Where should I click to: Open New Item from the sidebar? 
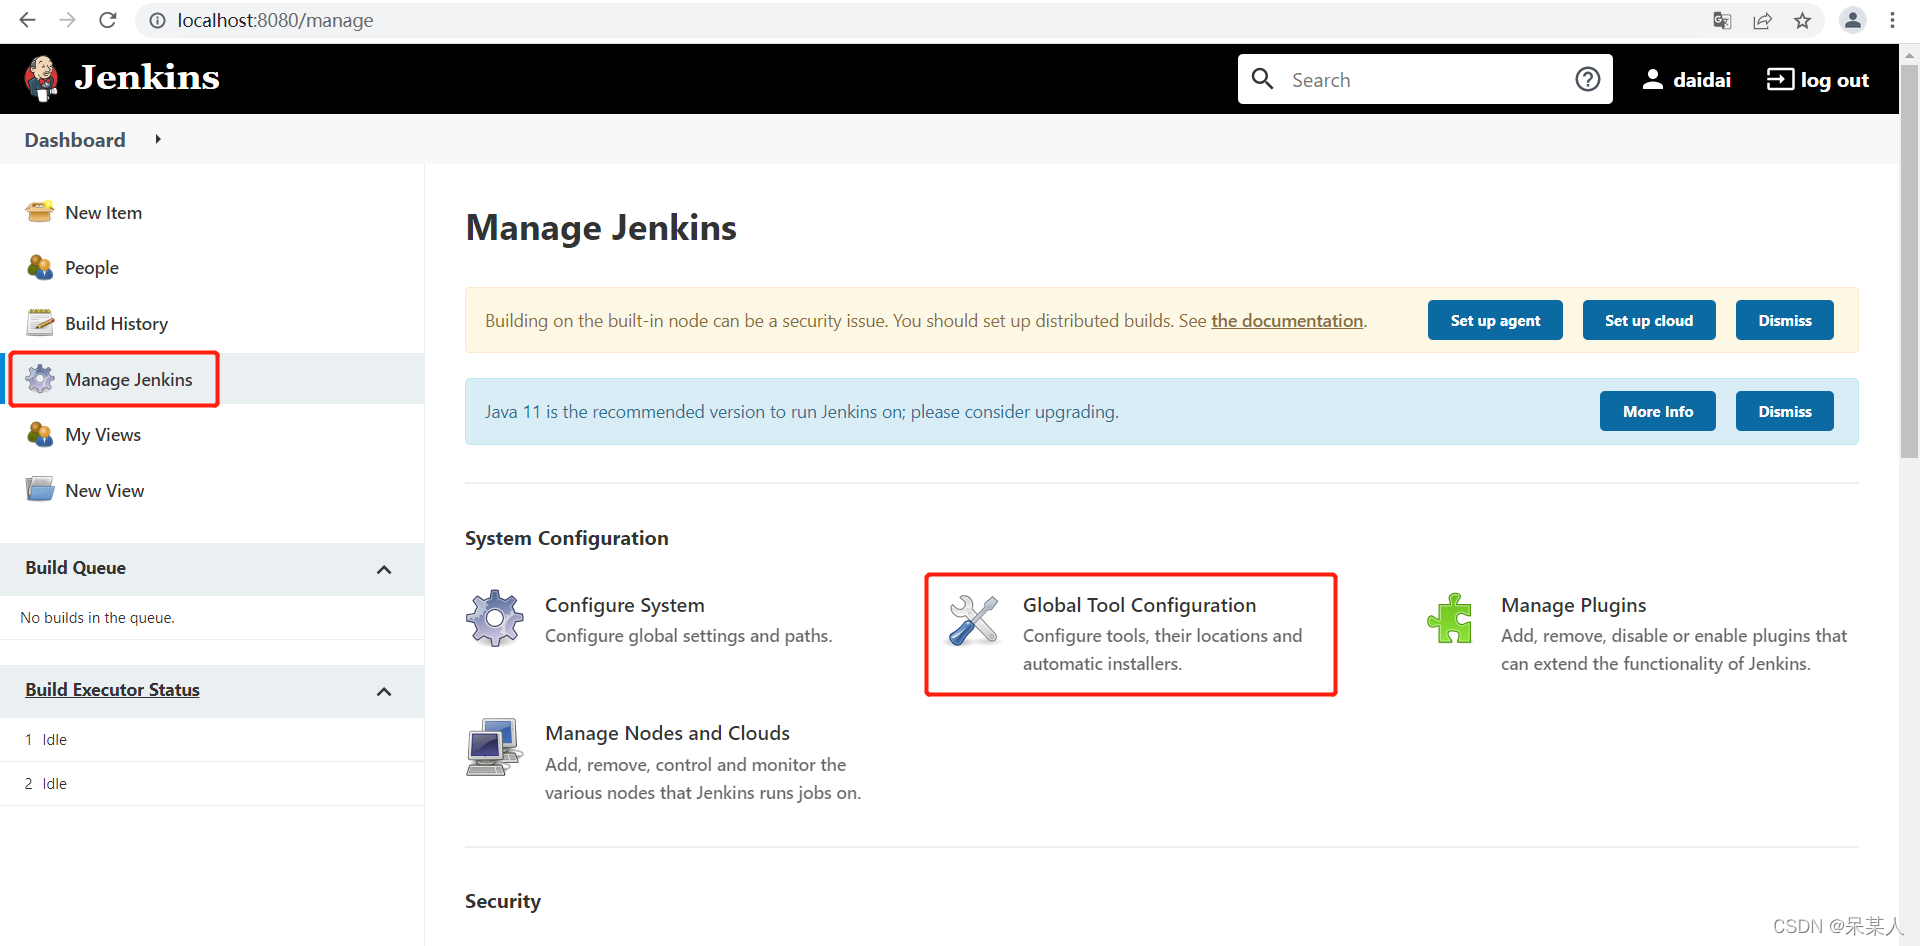103,212
